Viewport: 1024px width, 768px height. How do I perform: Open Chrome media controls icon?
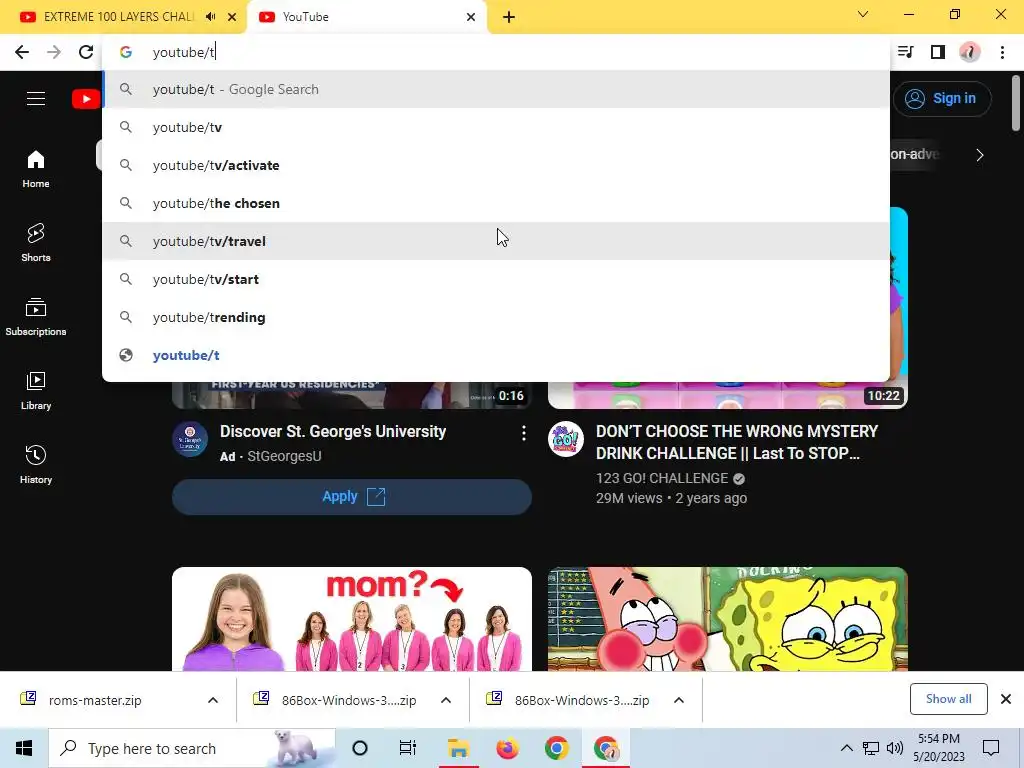[x=905, y=52]
